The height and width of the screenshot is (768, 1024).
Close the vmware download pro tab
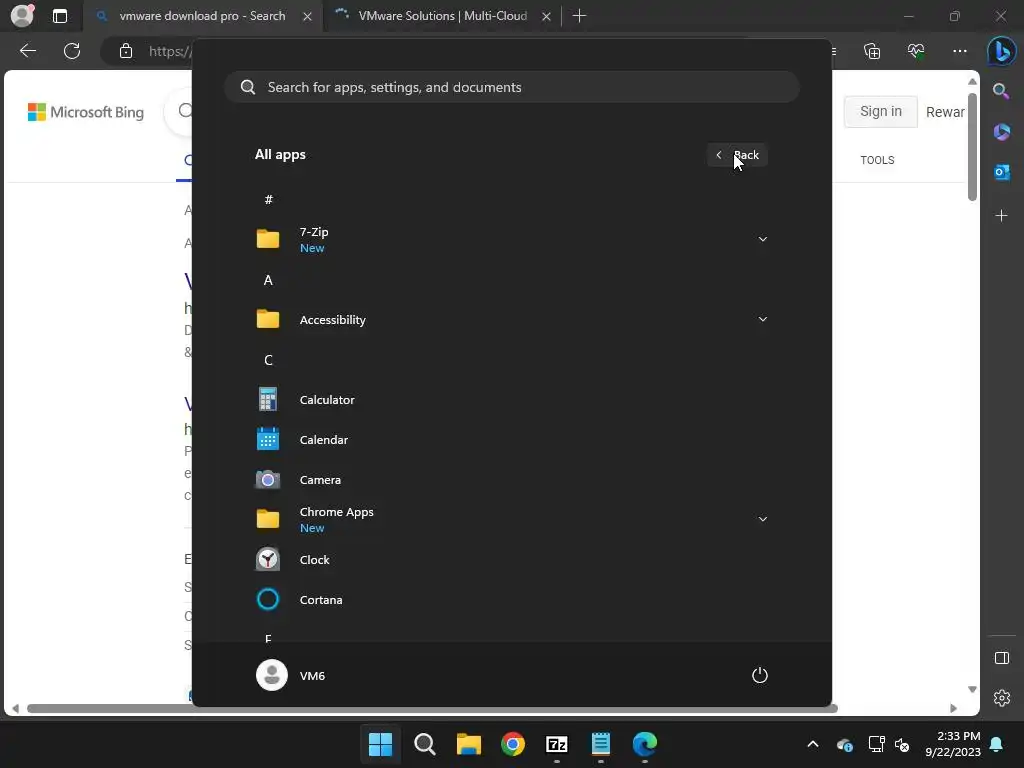[307, 16]
